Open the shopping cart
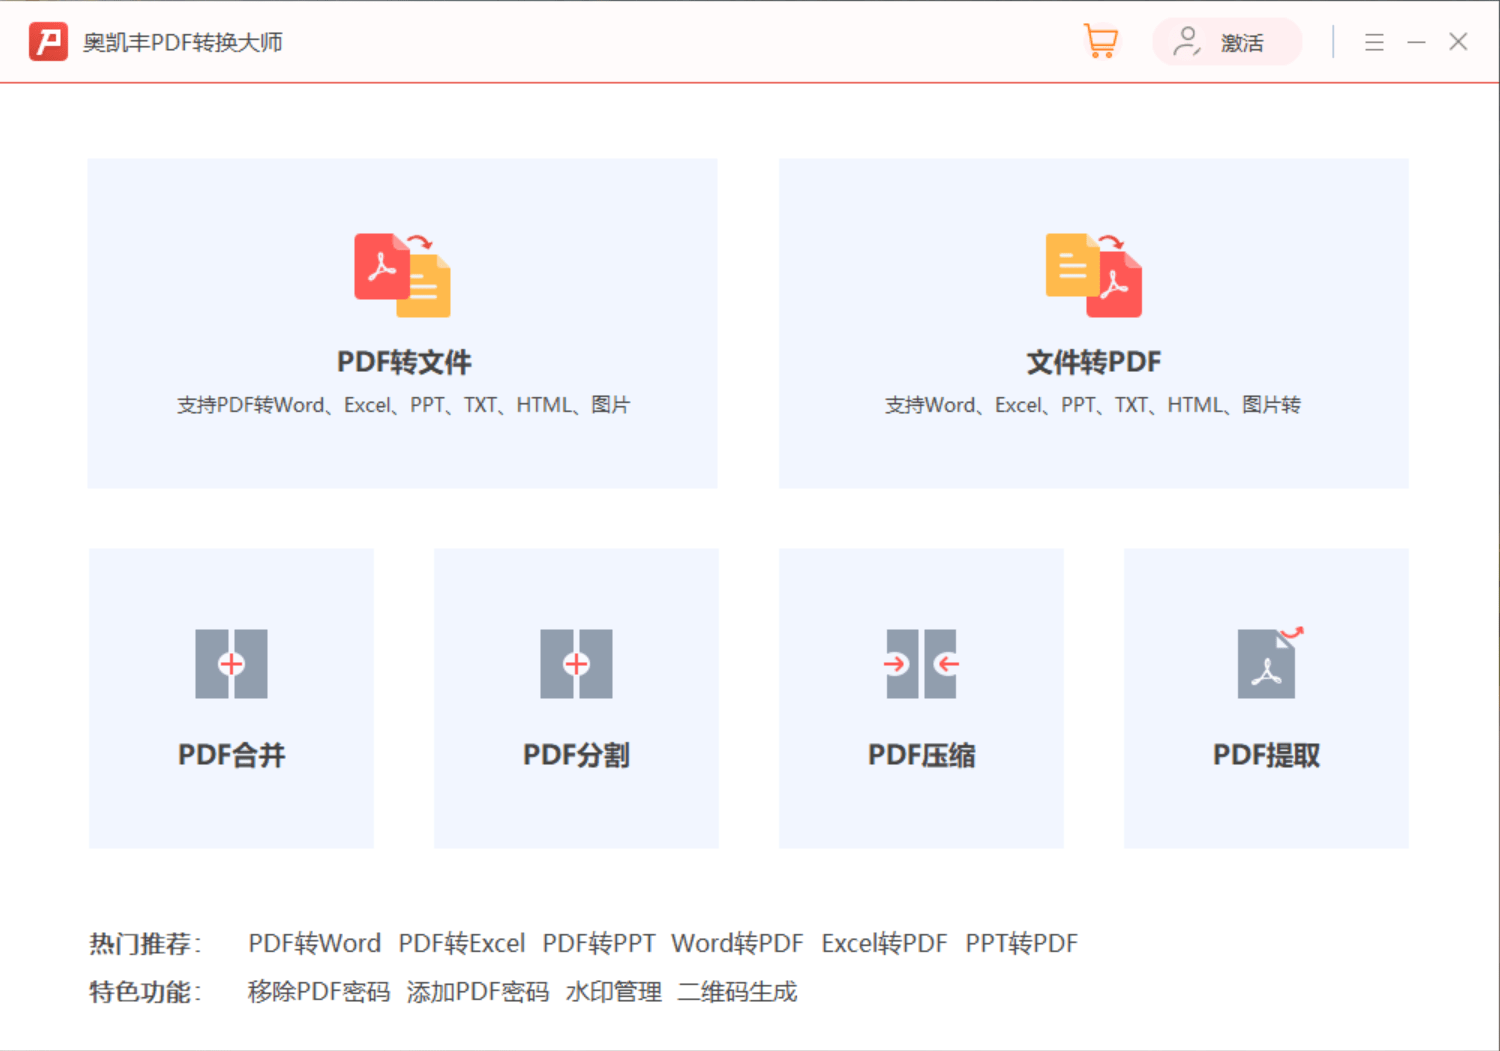Screen dimensions: 1500x1051 (x=1100, y=41)
